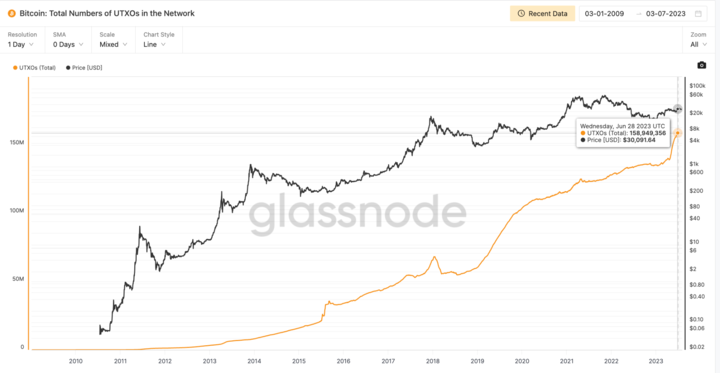Expand the Scale Mixed dropdown
The height and width of the screenshot is (373, 720).
113,40
